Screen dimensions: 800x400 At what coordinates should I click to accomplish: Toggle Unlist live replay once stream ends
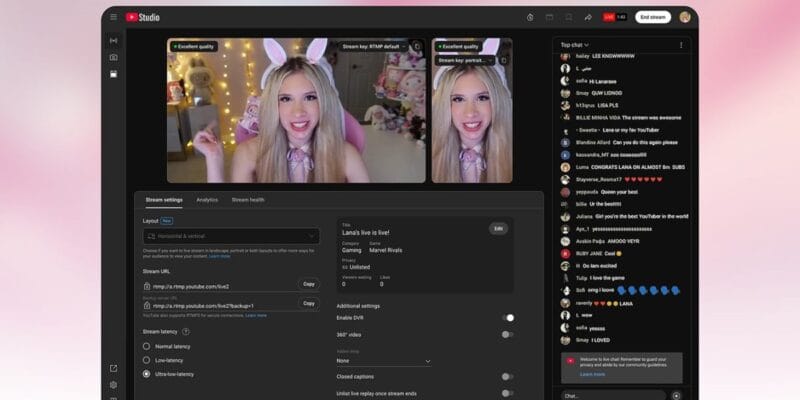(x=507, y=393)
